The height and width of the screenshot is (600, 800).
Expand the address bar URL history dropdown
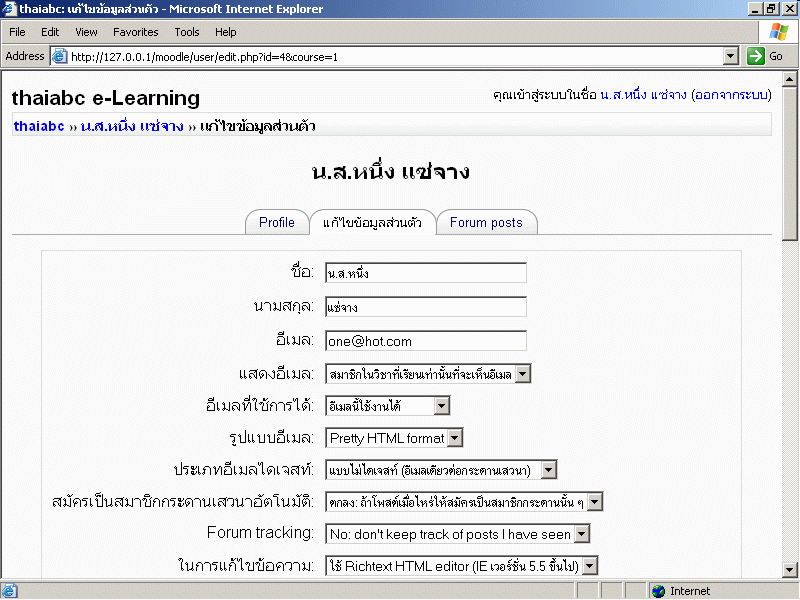pyautogui.click(x=730, y=57)
